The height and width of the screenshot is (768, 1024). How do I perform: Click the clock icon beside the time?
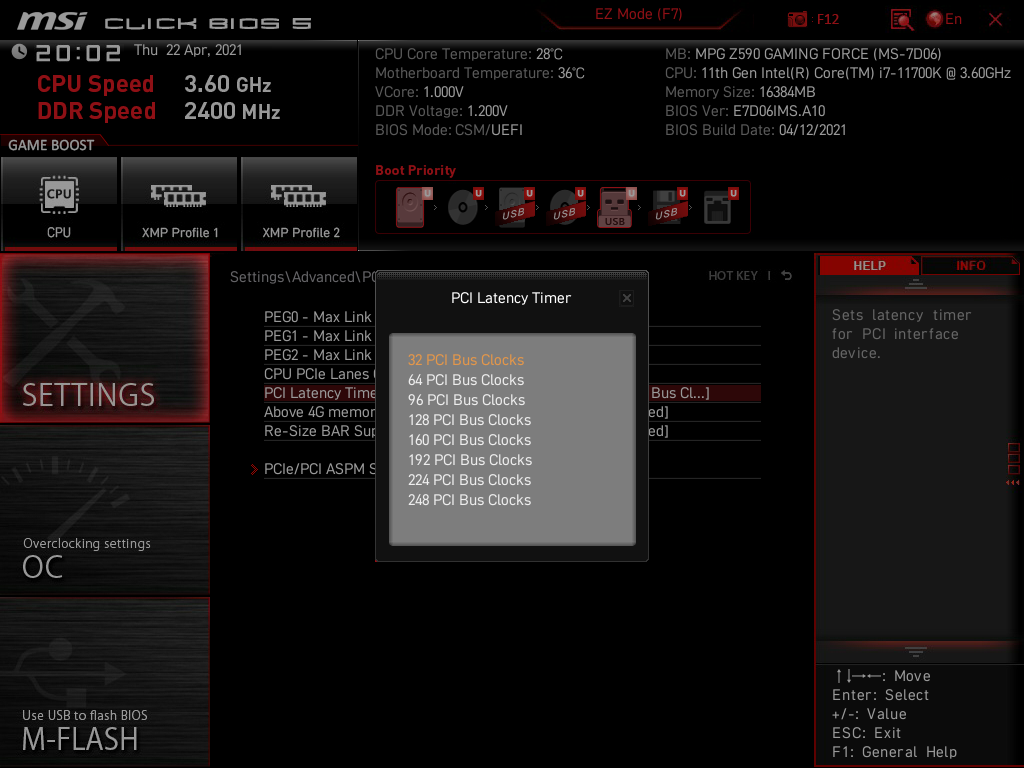coord(19,52)
